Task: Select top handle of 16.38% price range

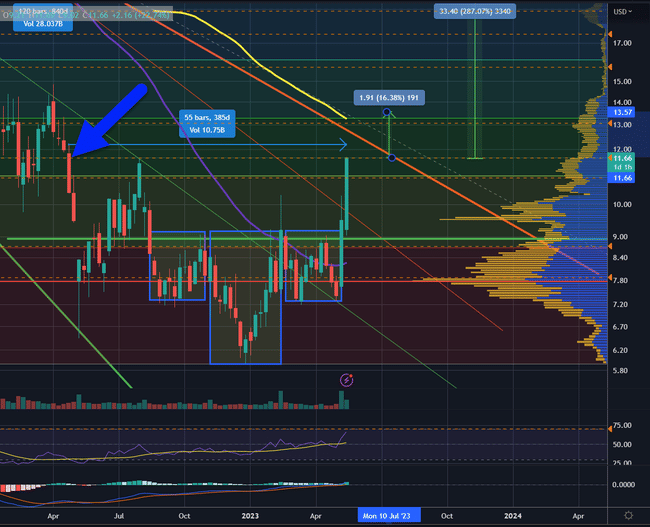Action: pos(386,111)
